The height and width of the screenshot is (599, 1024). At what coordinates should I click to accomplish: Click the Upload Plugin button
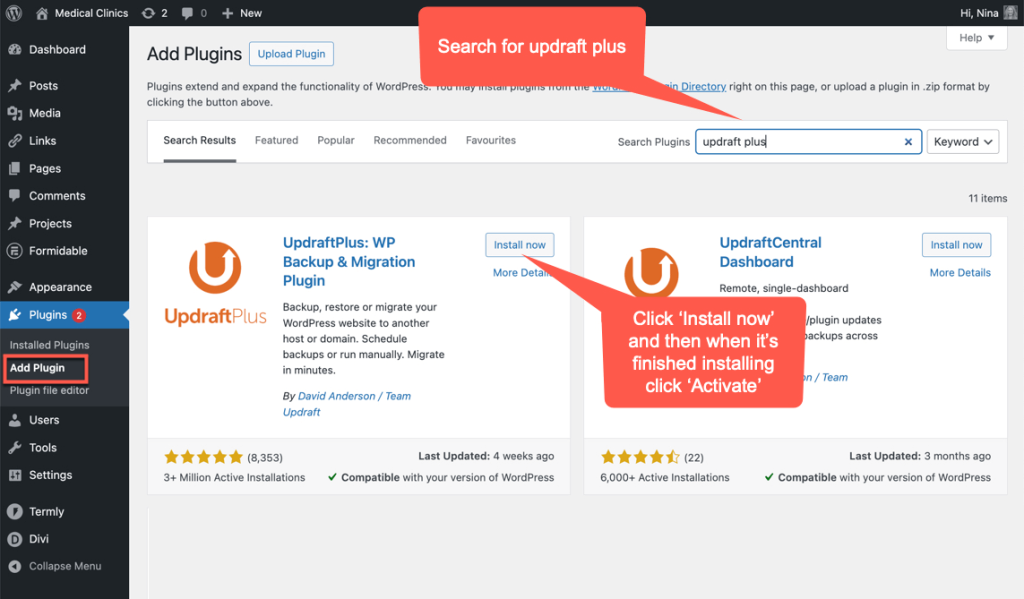click(291, 54)
